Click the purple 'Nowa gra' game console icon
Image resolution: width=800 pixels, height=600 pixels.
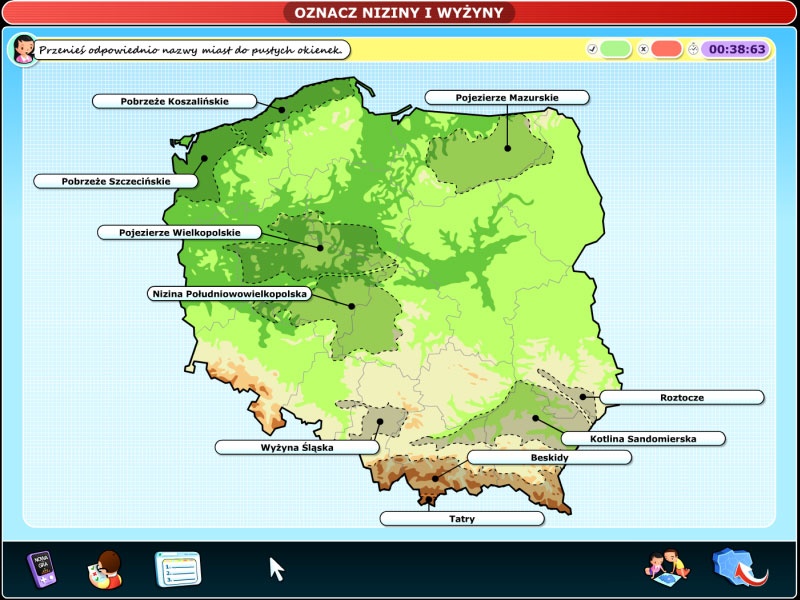(41, 568)
